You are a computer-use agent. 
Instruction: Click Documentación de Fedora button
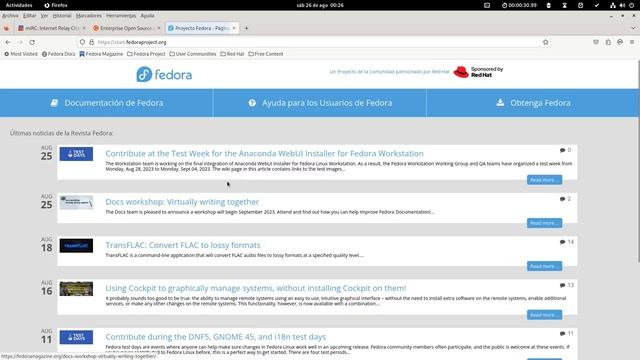point(107,103)
